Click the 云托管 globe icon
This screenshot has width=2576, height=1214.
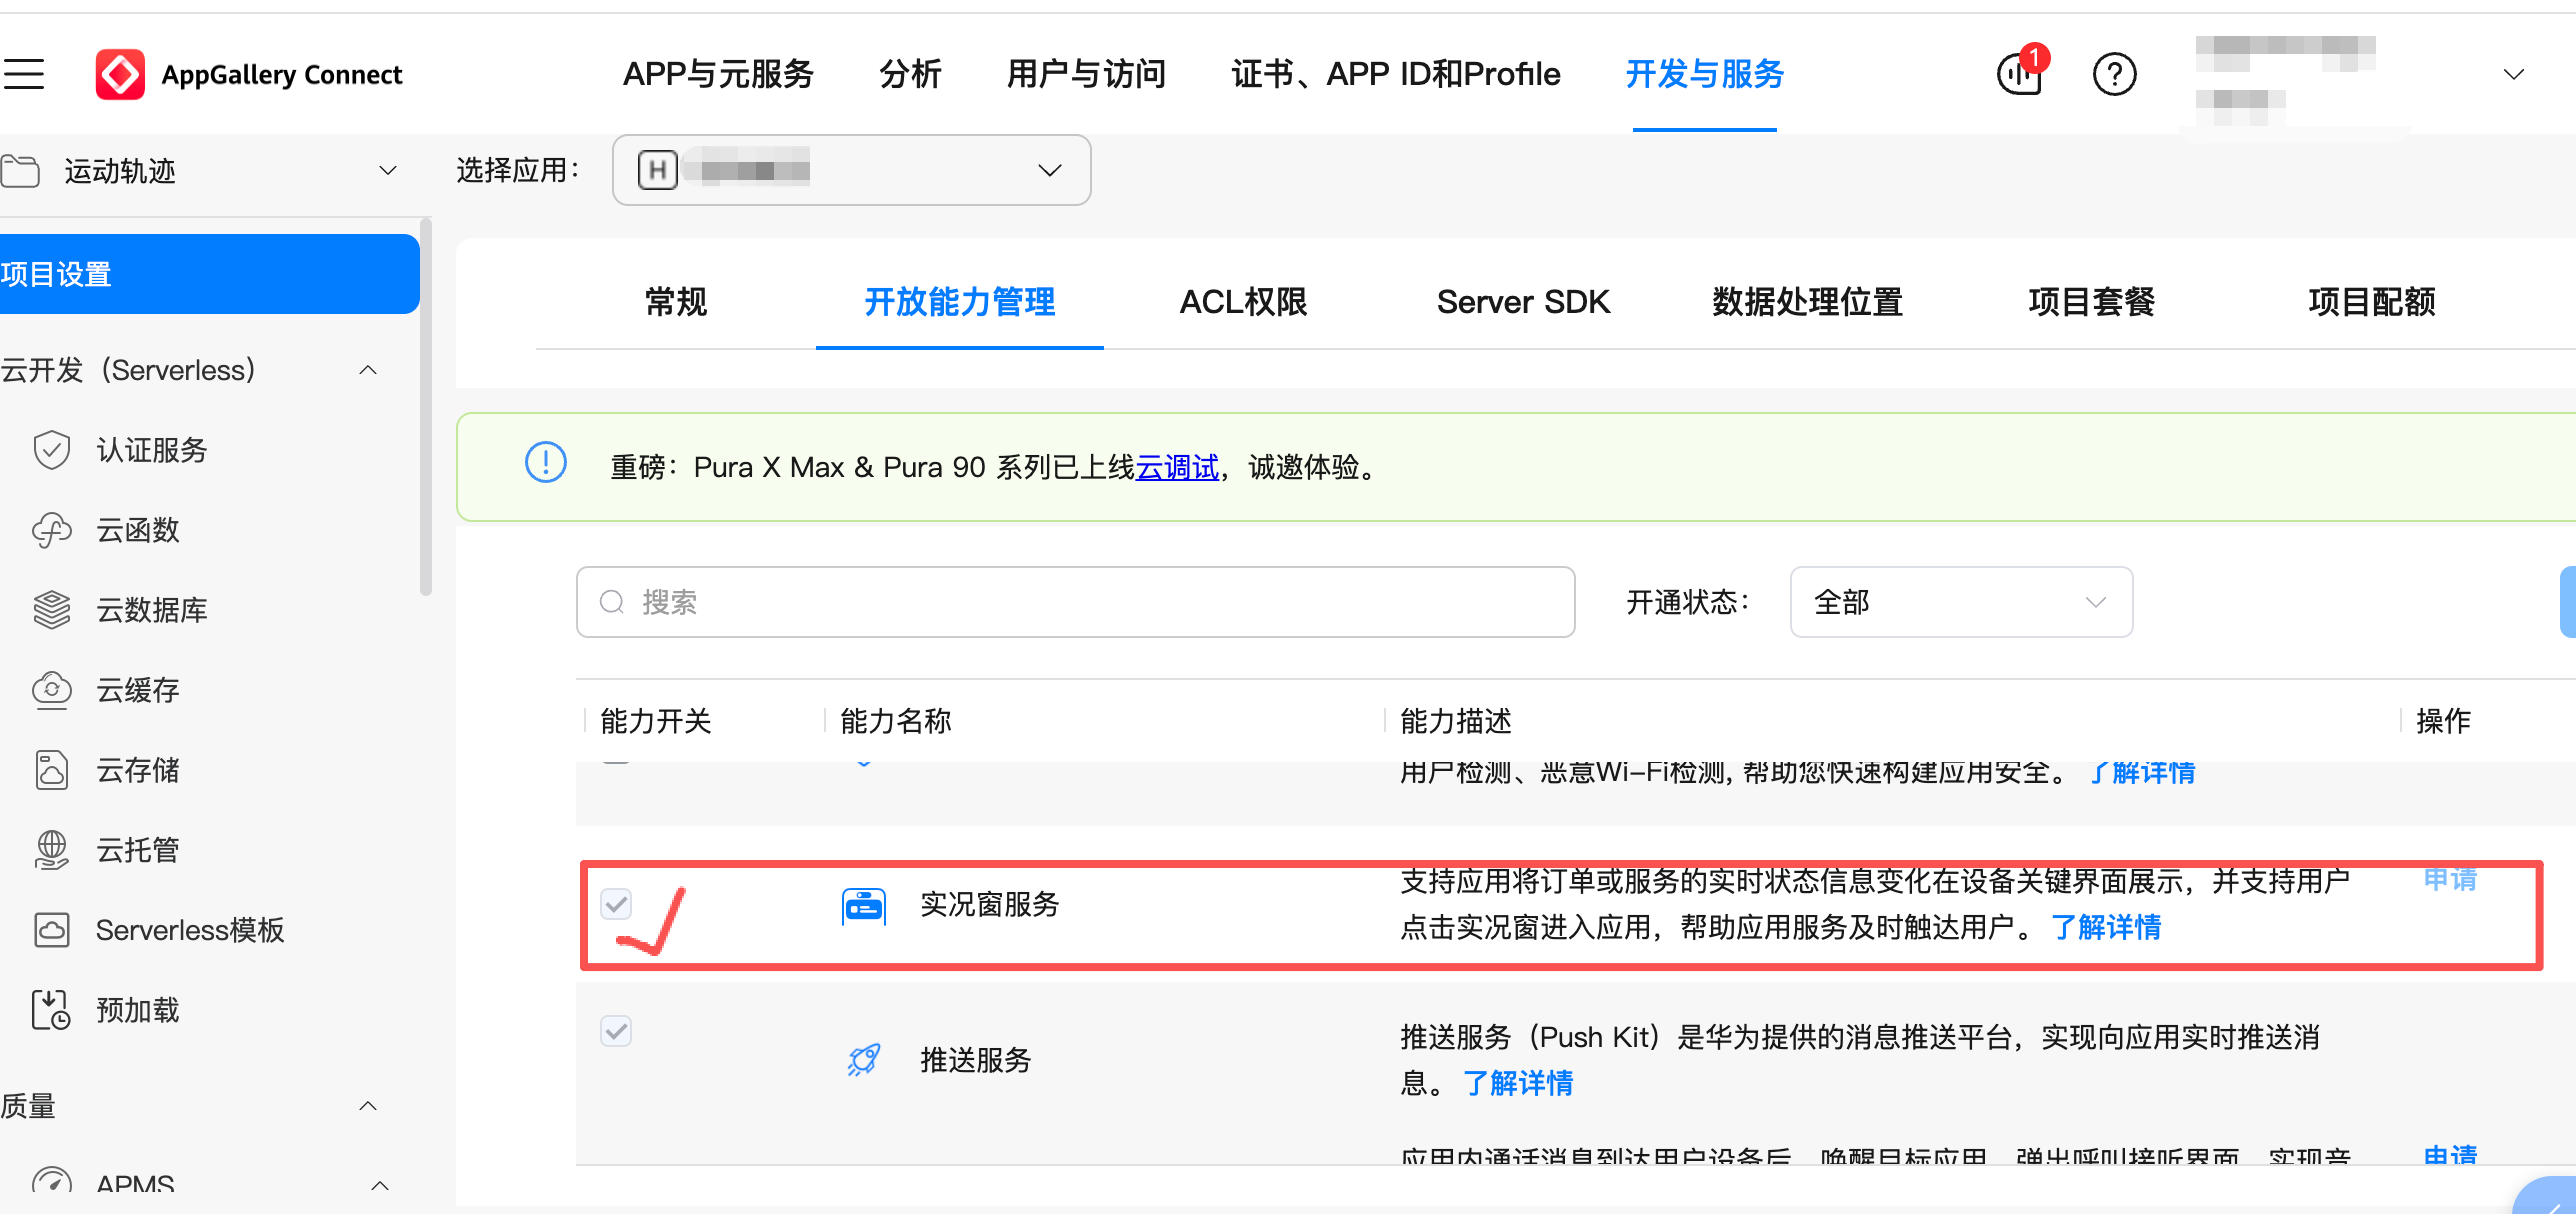tap(51, 850)
